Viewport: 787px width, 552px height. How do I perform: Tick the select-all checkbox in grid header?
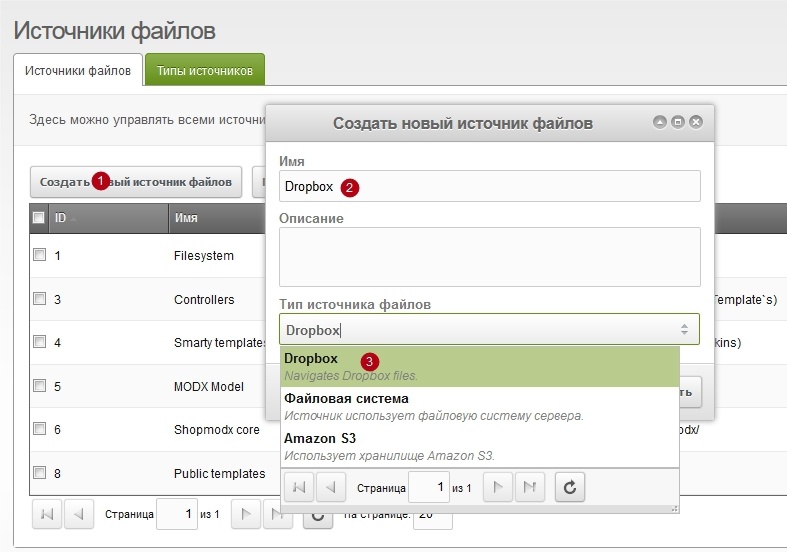click(38, 218)
